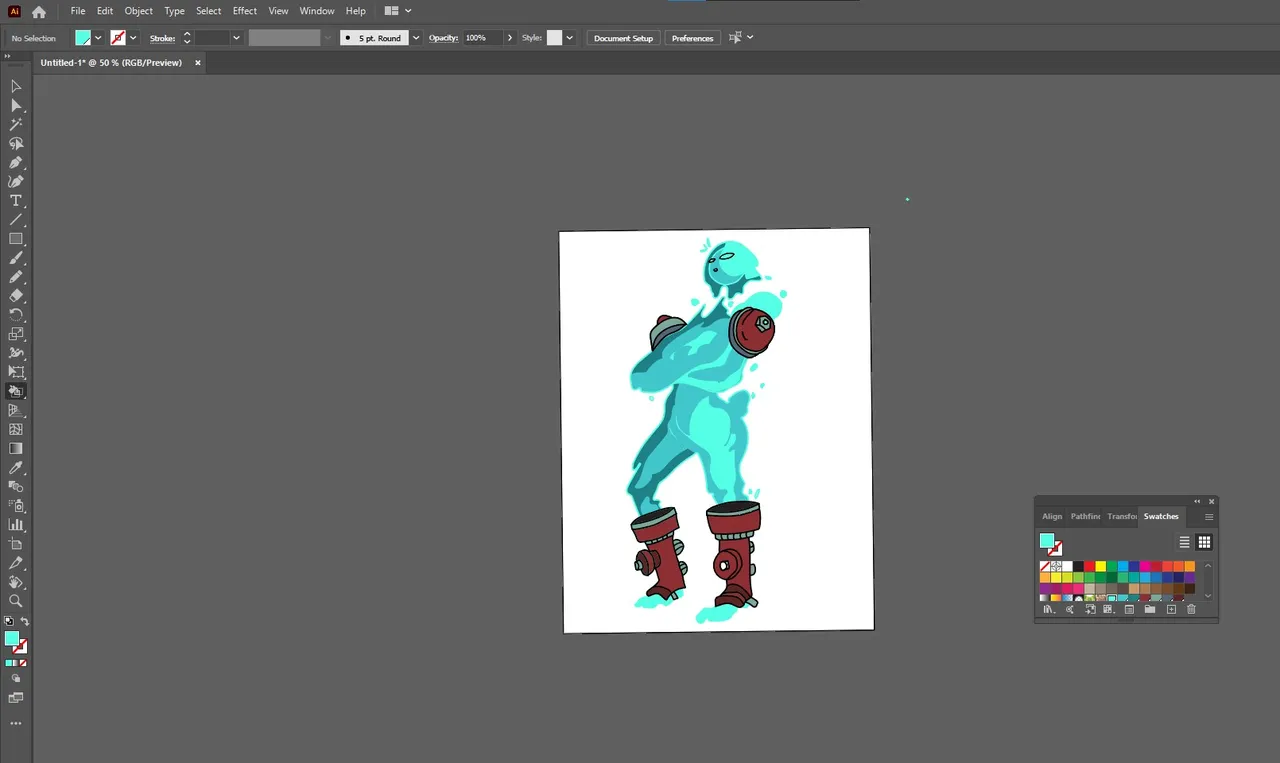Select the Mesh tool
Viewport: 1280px width, 763px height.
click(16, 429)
